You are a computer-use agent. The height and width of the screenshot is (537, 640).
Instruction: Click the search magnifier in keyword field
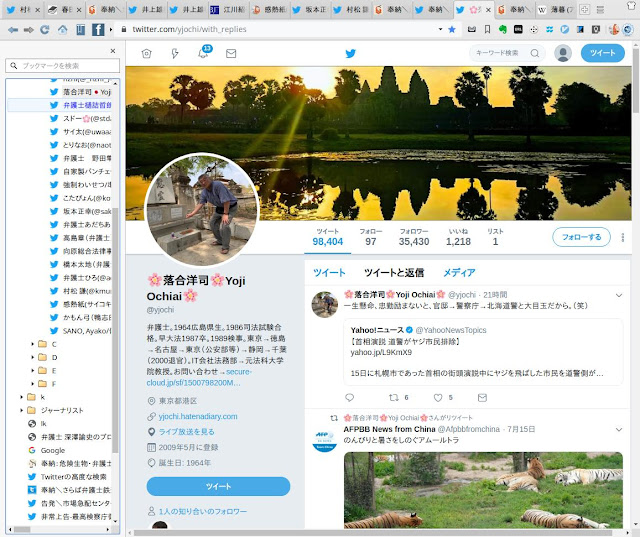tap(535, 53)
